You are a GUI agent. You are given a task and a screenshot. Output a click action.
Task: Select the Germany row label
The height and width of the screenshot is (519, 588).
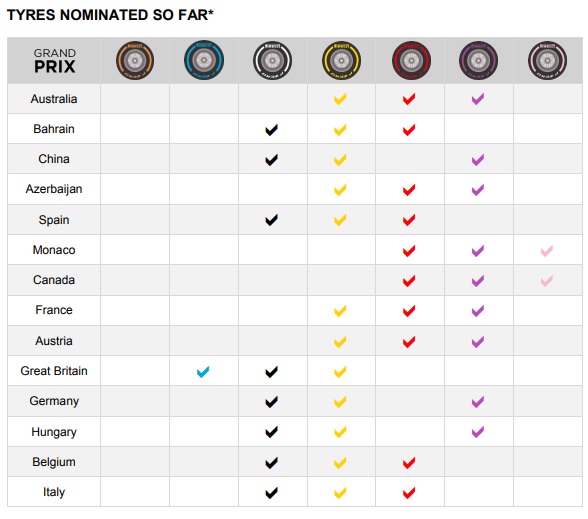[54, 401]
